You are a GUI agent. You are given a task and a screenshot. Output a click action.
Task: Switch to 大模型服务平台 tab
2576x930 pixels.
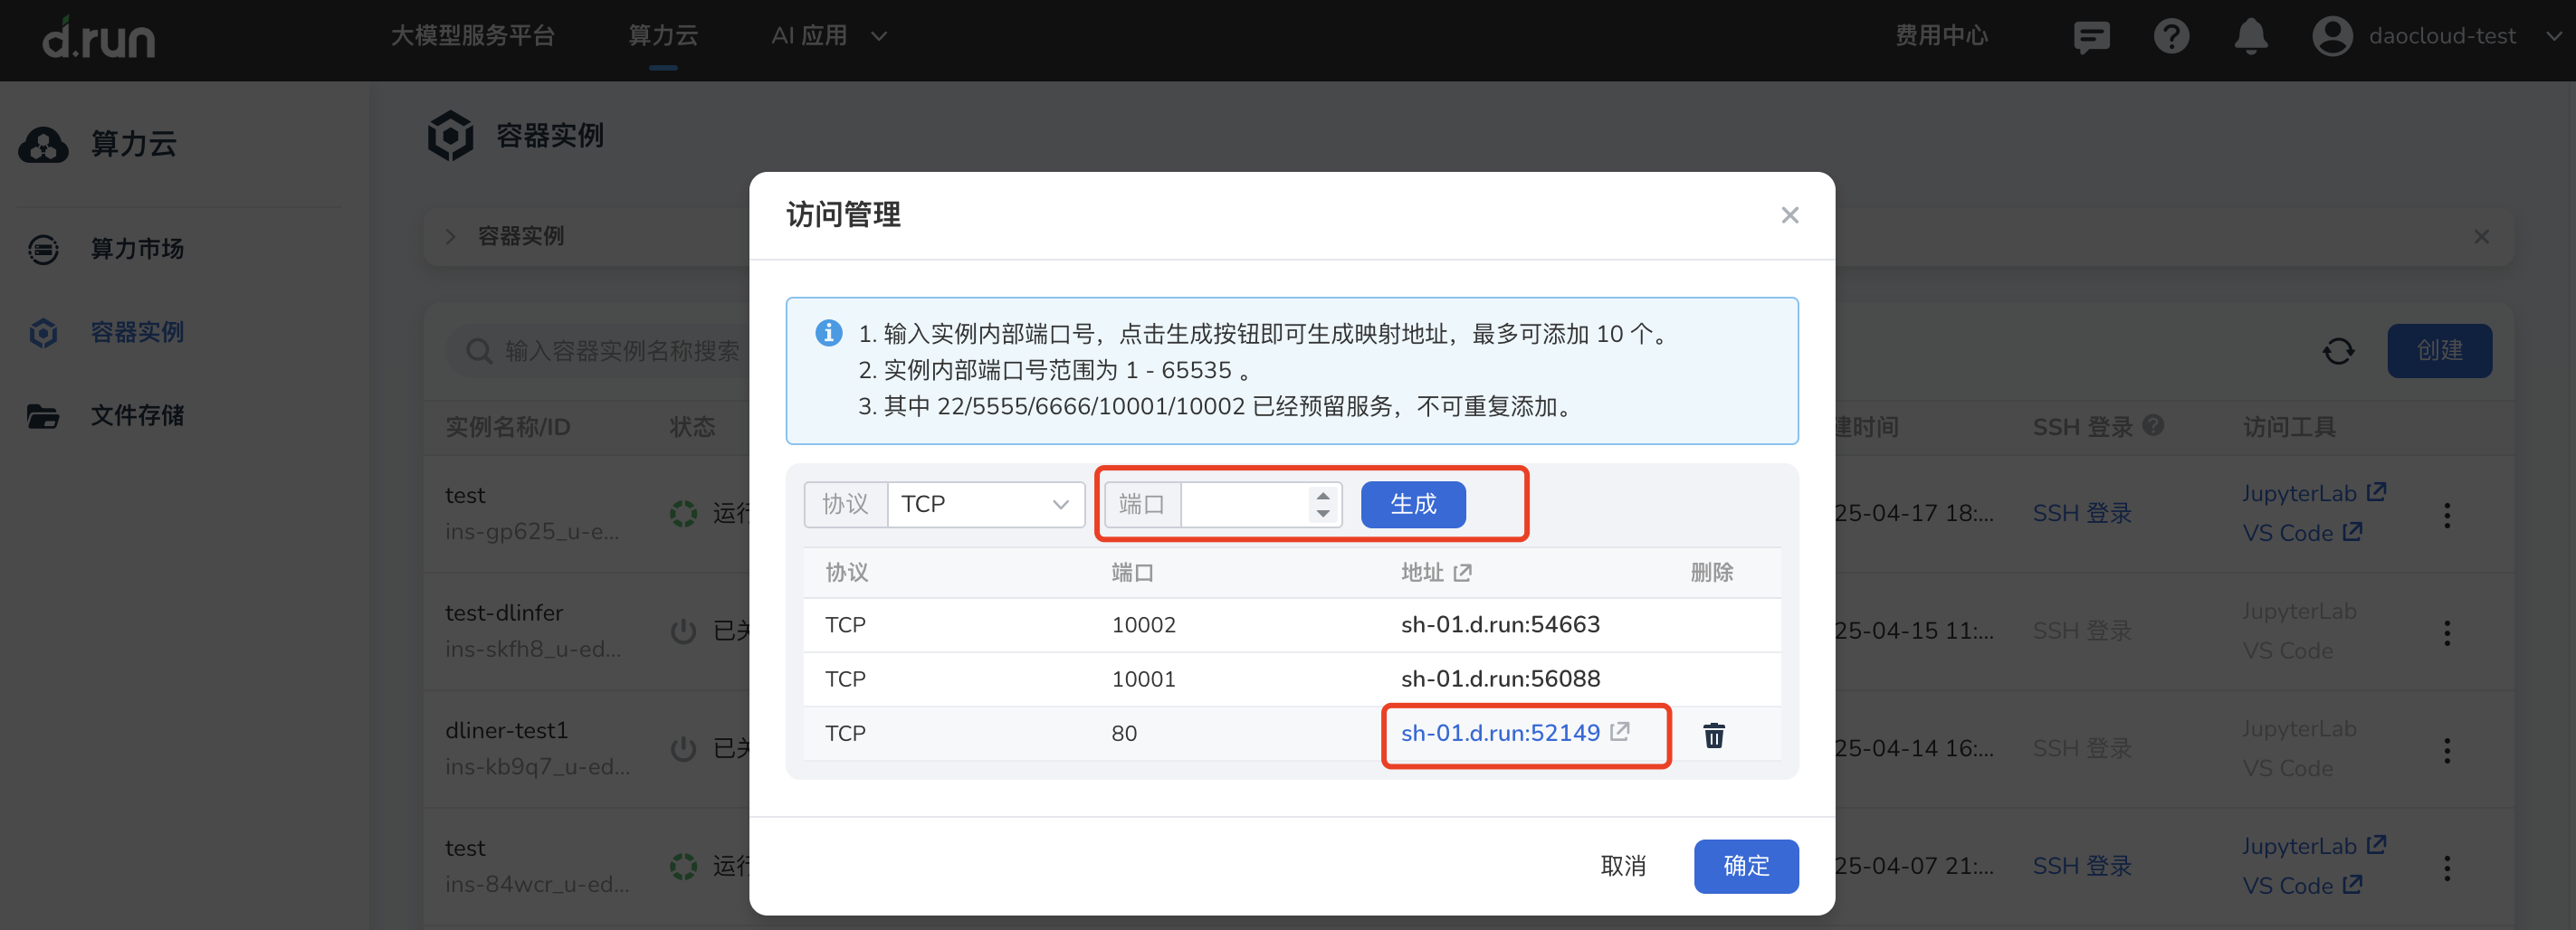[x=472, y=36]
